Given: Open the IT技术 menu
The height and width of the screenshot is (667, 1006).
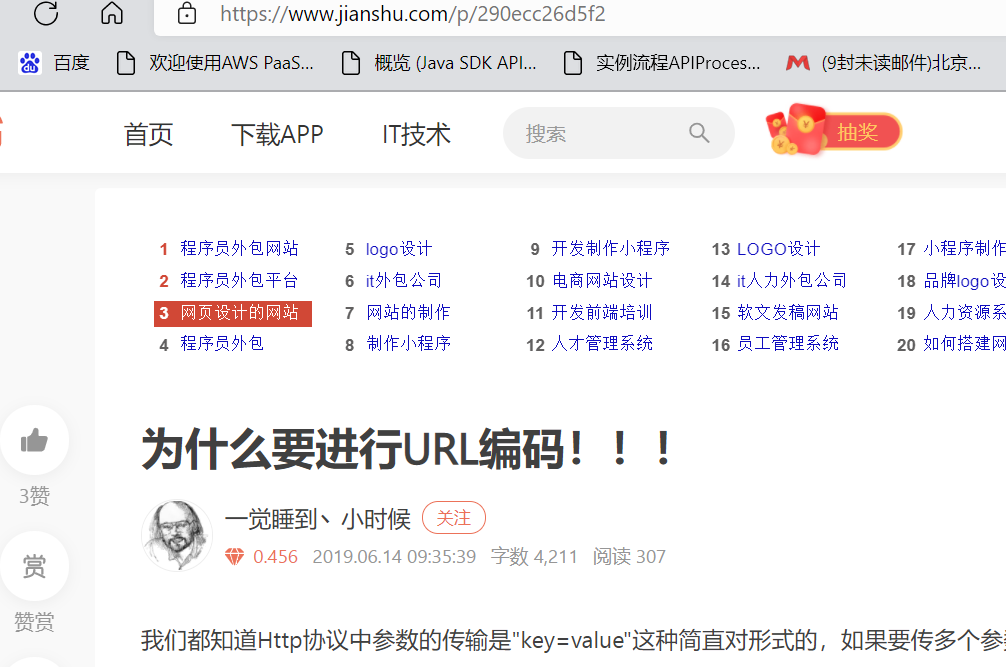Looking at the screenshot, I should click(416, 133).
